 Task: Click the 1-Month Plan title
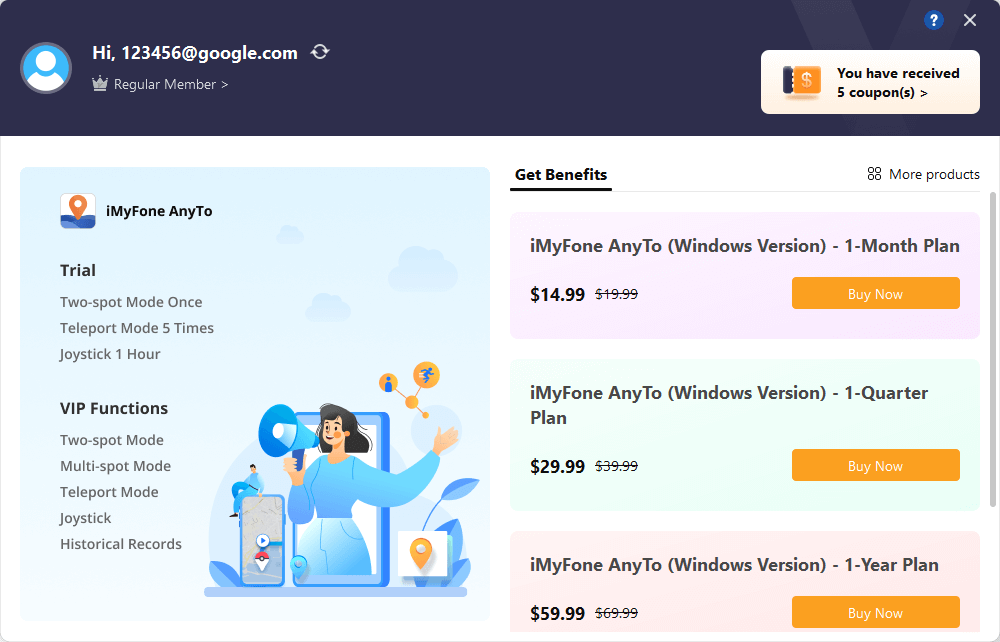tap(745, 246)
